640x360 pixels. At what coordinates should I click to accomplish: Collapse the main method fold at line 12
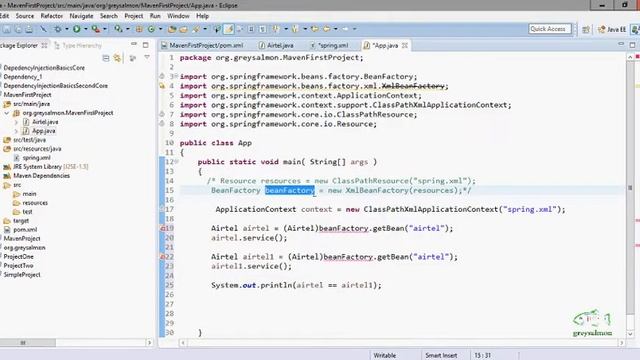[177, 162]
